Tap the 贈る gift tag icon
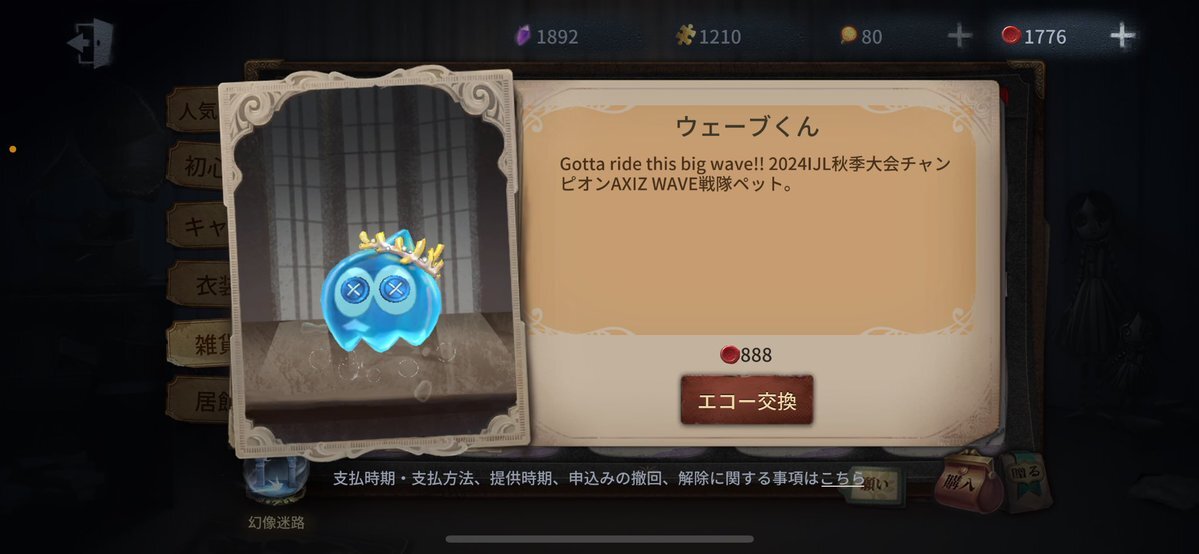This screenshot has height=554, width=1199. tap(1026, 479)
